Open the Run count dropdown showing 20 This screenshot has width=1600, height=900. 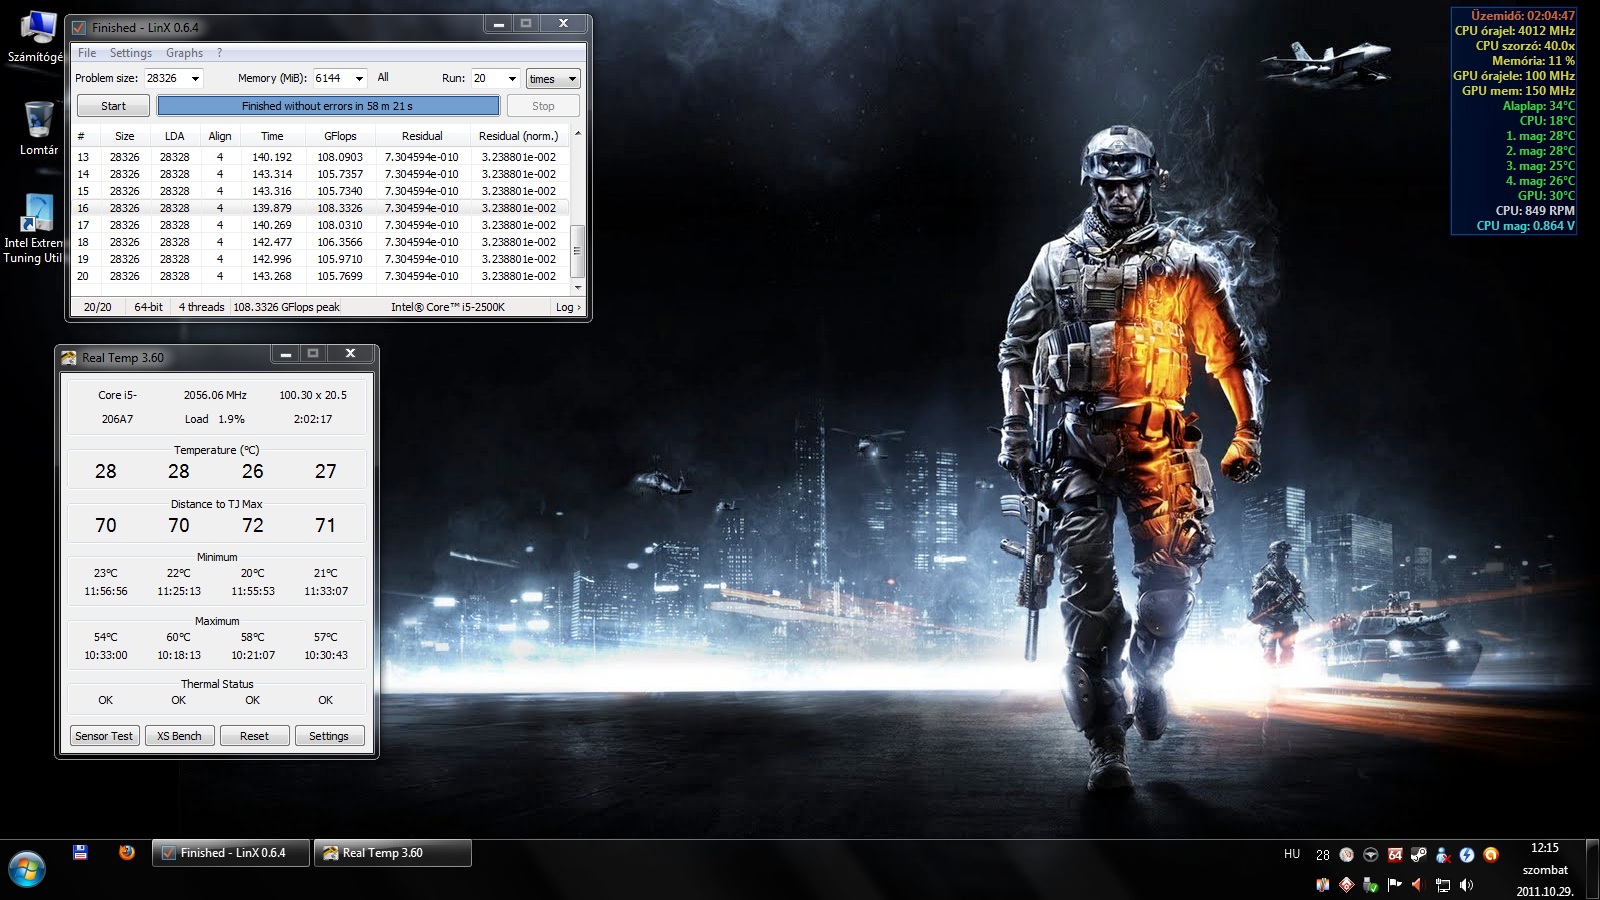(512, 78)
